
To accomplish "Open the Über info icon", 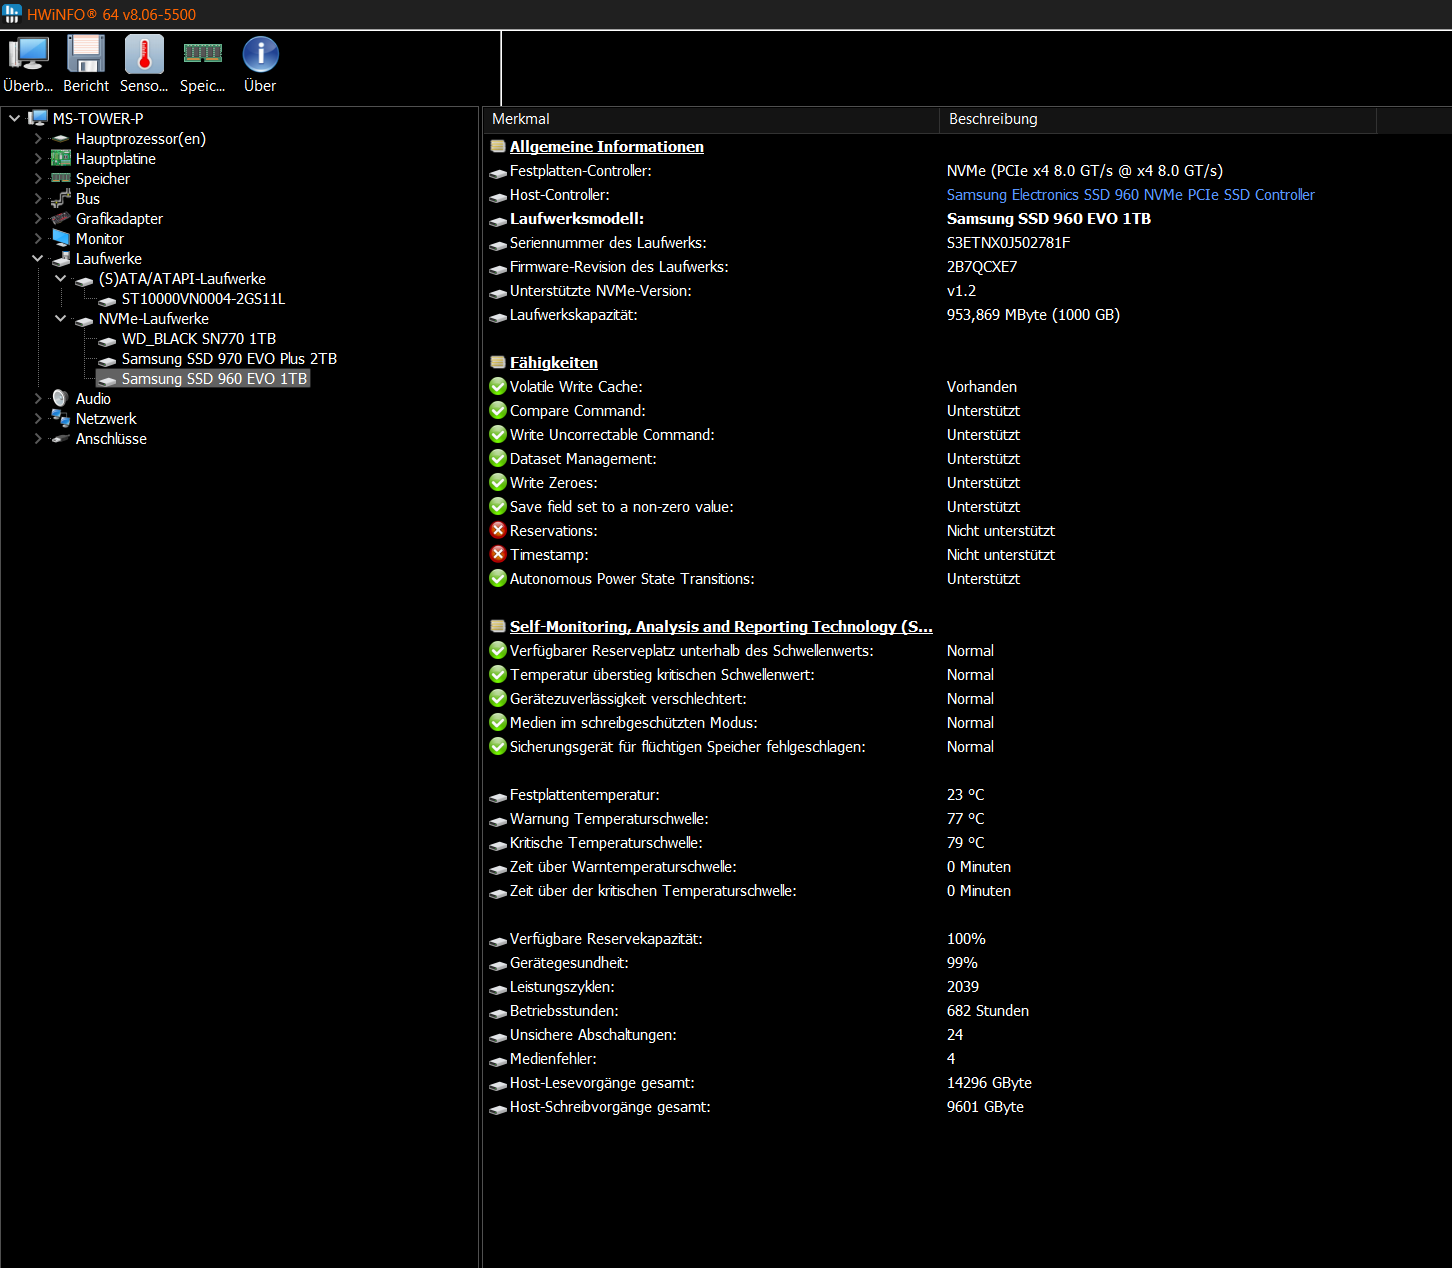I will 260,54.
